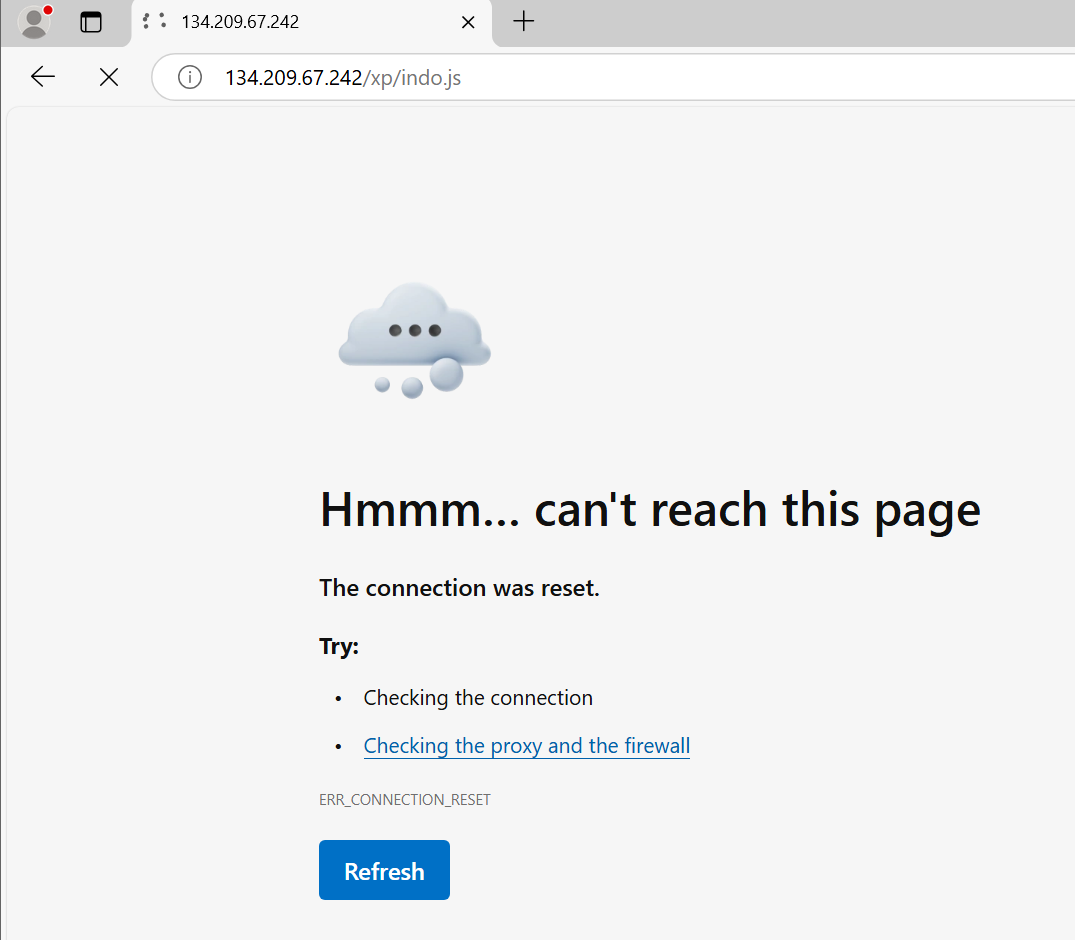Image resolution: width=1075 pixels, height=940 pixels.
Task: Open the profile avatar icon
Action: click(x=34, y=22)
